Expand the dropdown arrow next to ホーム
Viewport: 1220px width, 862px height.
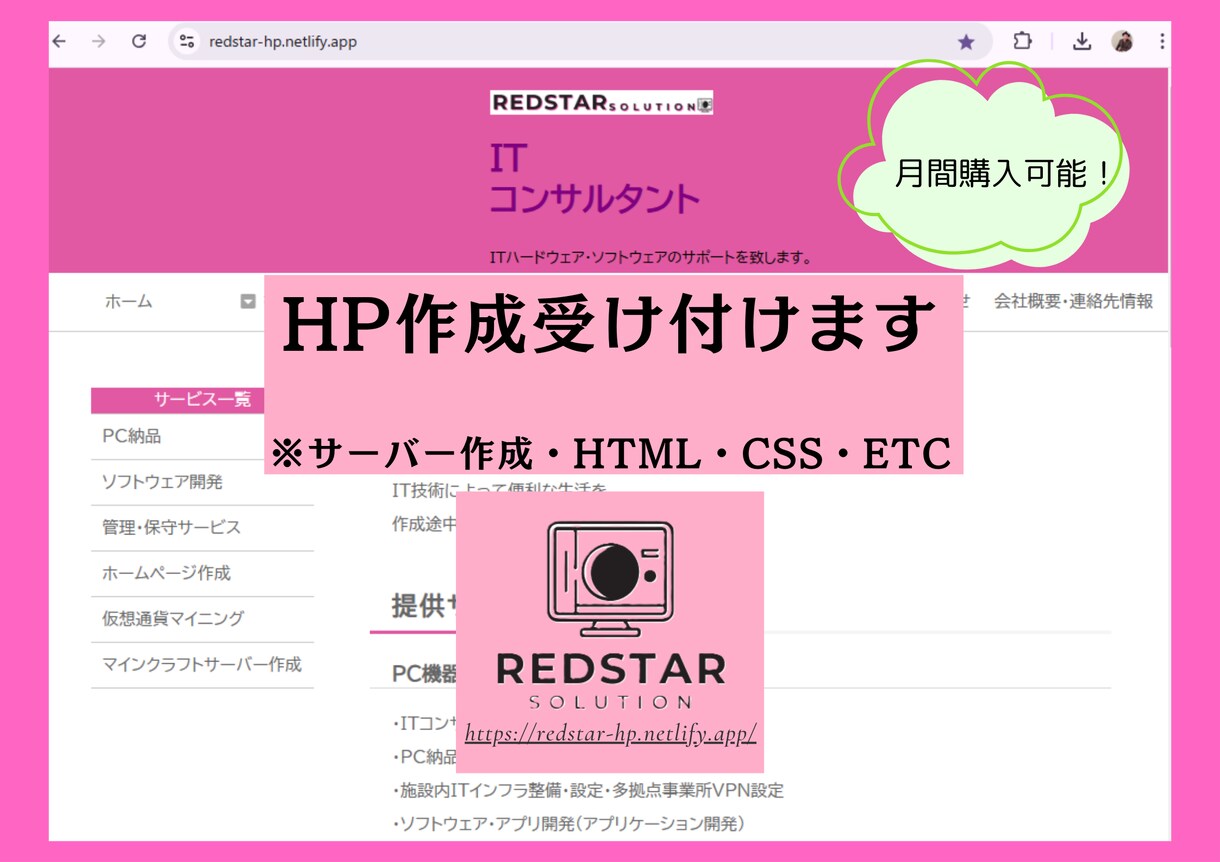pos(248,301)
